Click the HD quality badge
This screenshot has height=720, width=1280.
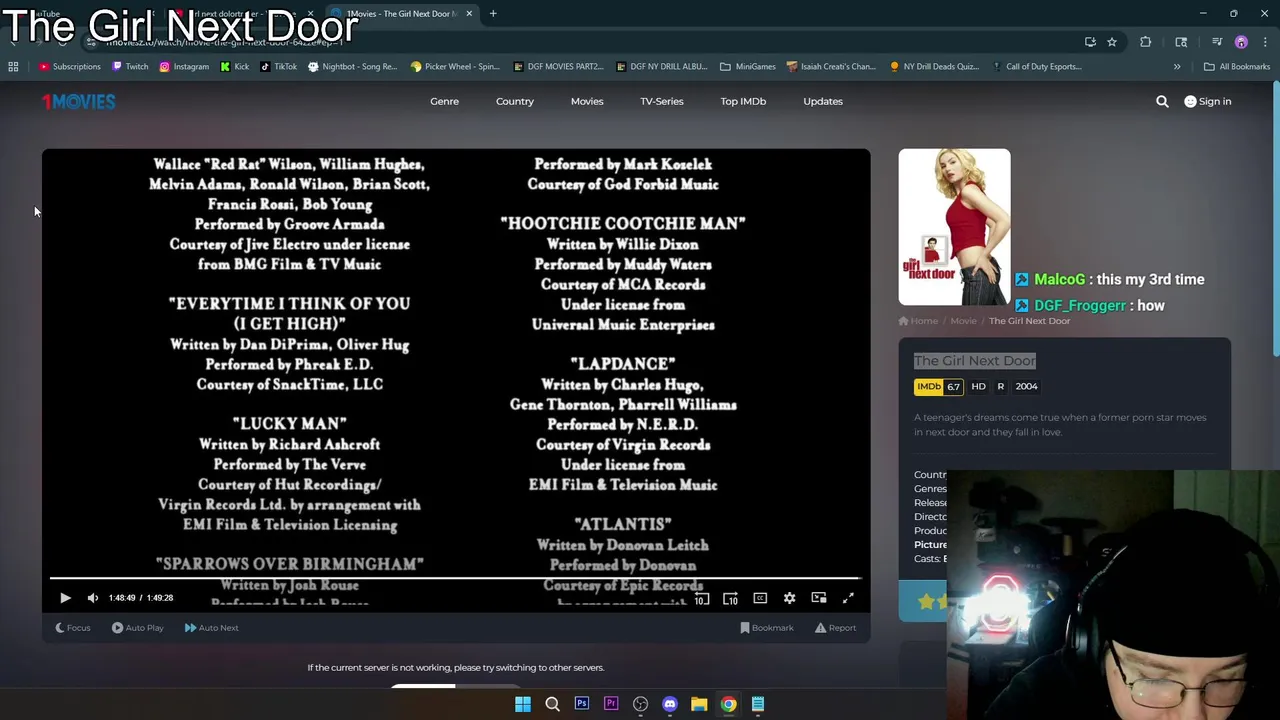point(978,387)
